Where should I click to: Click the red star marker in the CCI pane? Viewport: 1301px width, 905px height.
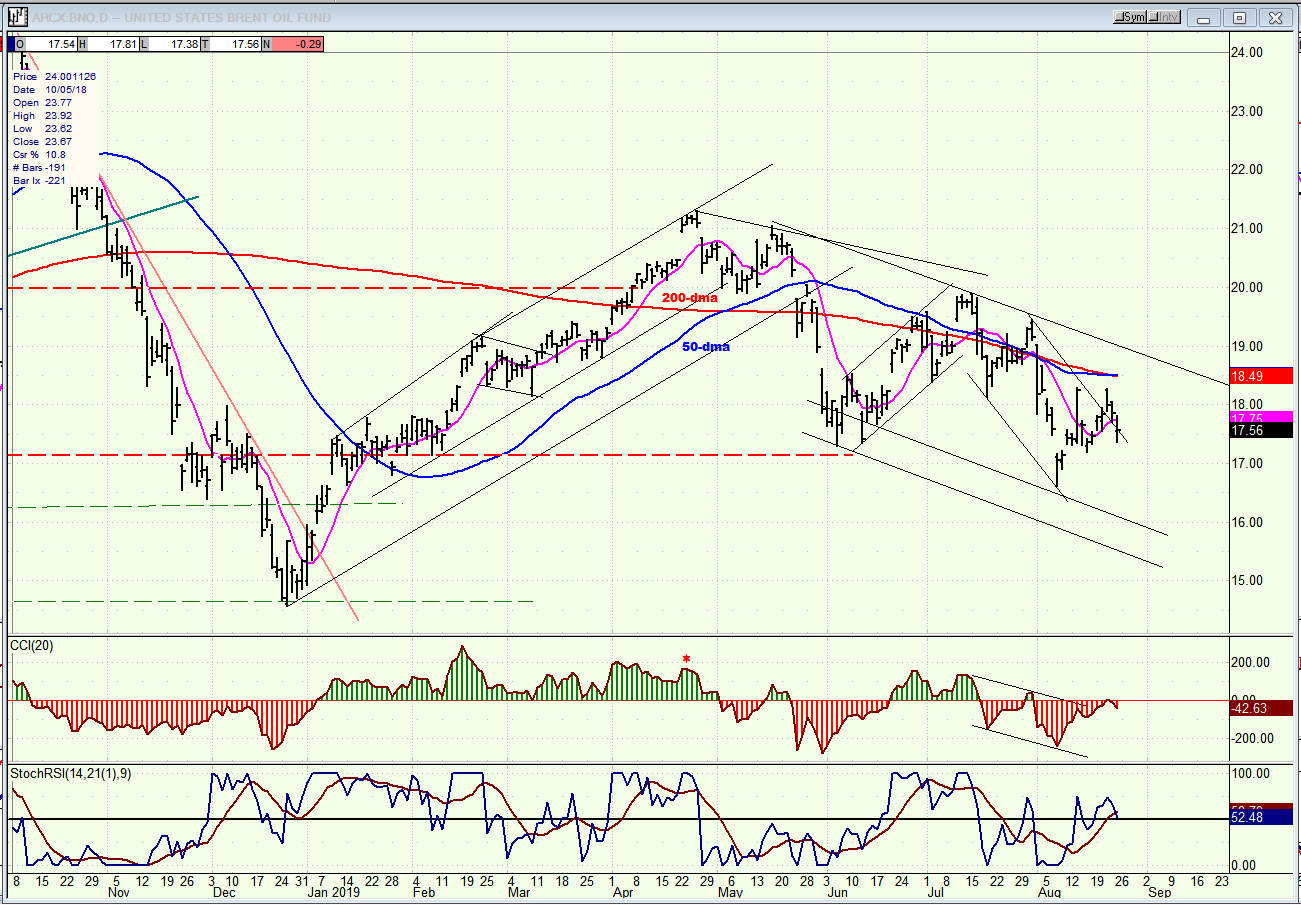click(686, 658)
